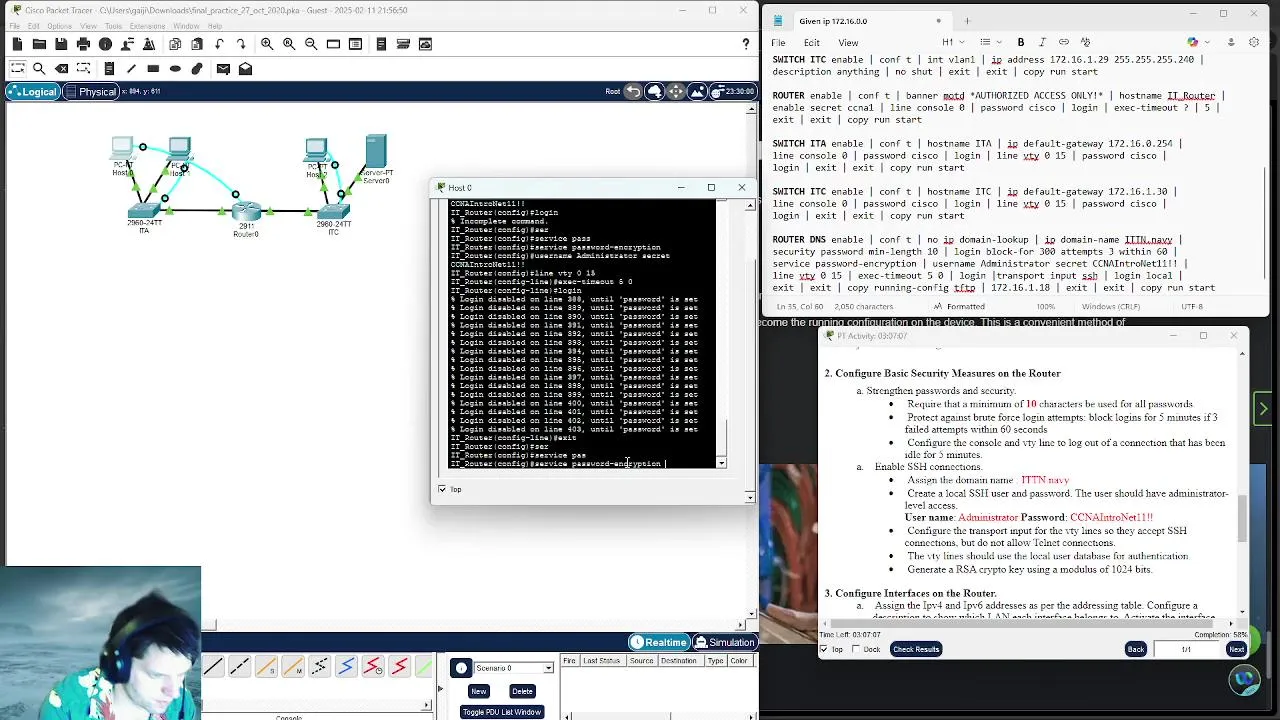Screen dimensions: 1280x720
Task: Click the Check Results button
Action: point(916,649)
